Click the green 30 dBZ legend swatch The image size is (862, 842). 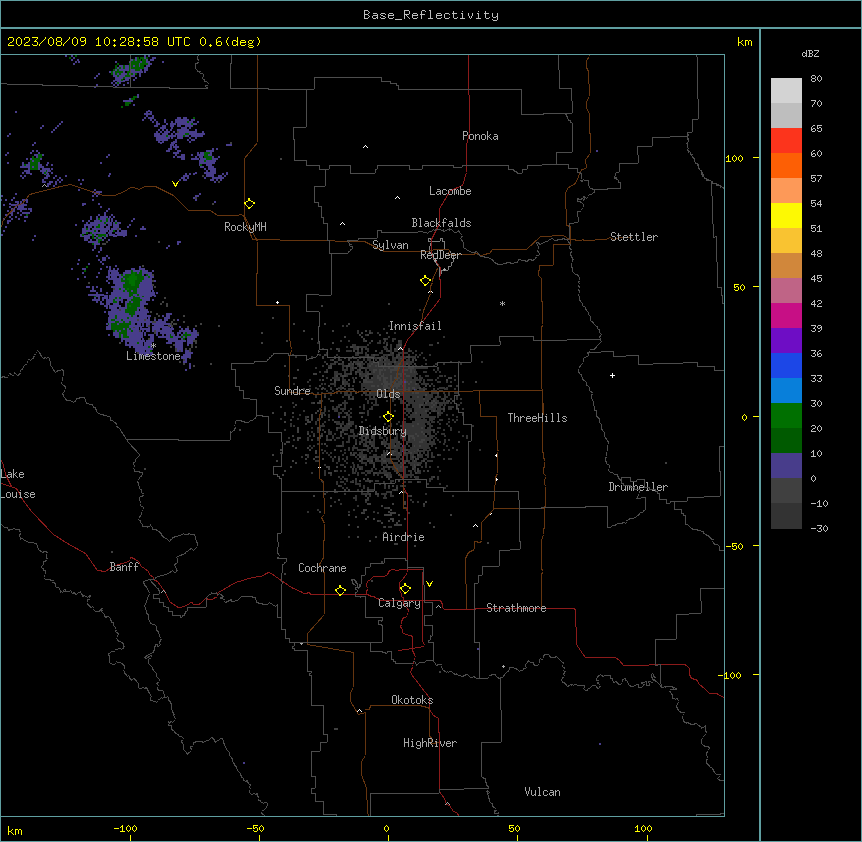point(786,416)
